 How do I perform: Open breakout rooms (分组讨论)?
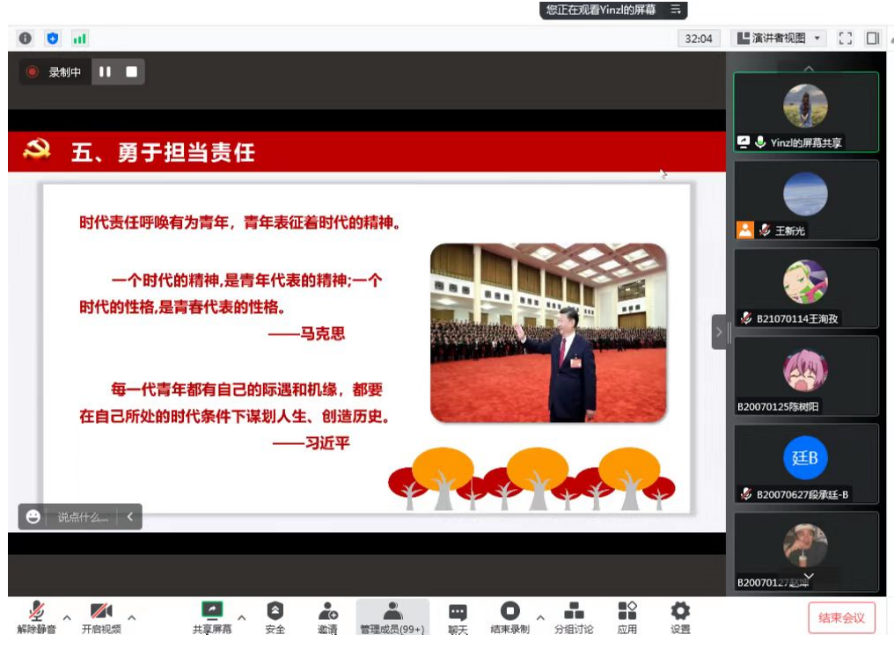pos(574,616)
